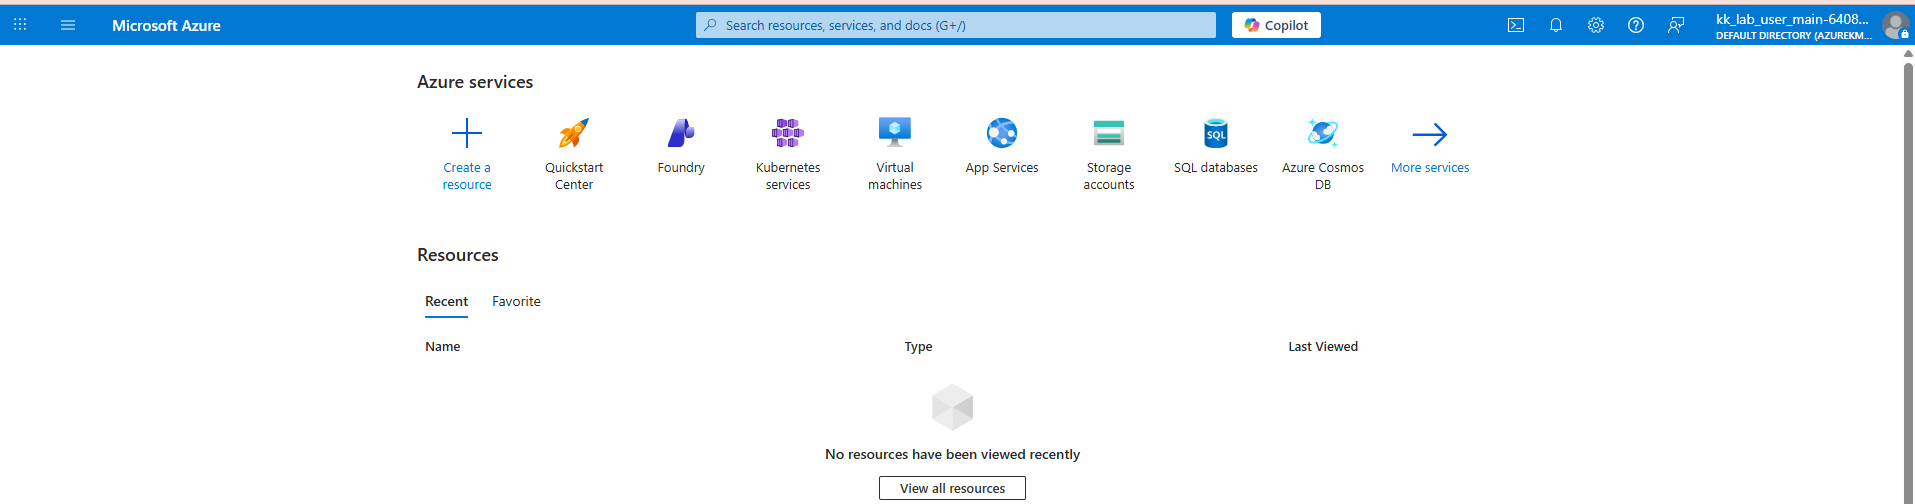Screen dimensions: 1915x504
Task: Launch Cloud Shell from top bar
Action: pyautogui.click(x=1516, y=25)
